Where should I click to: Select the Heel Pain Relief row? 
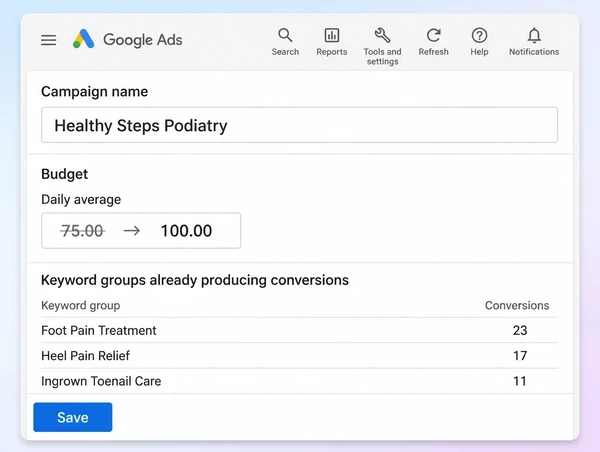tap(299, 356)
